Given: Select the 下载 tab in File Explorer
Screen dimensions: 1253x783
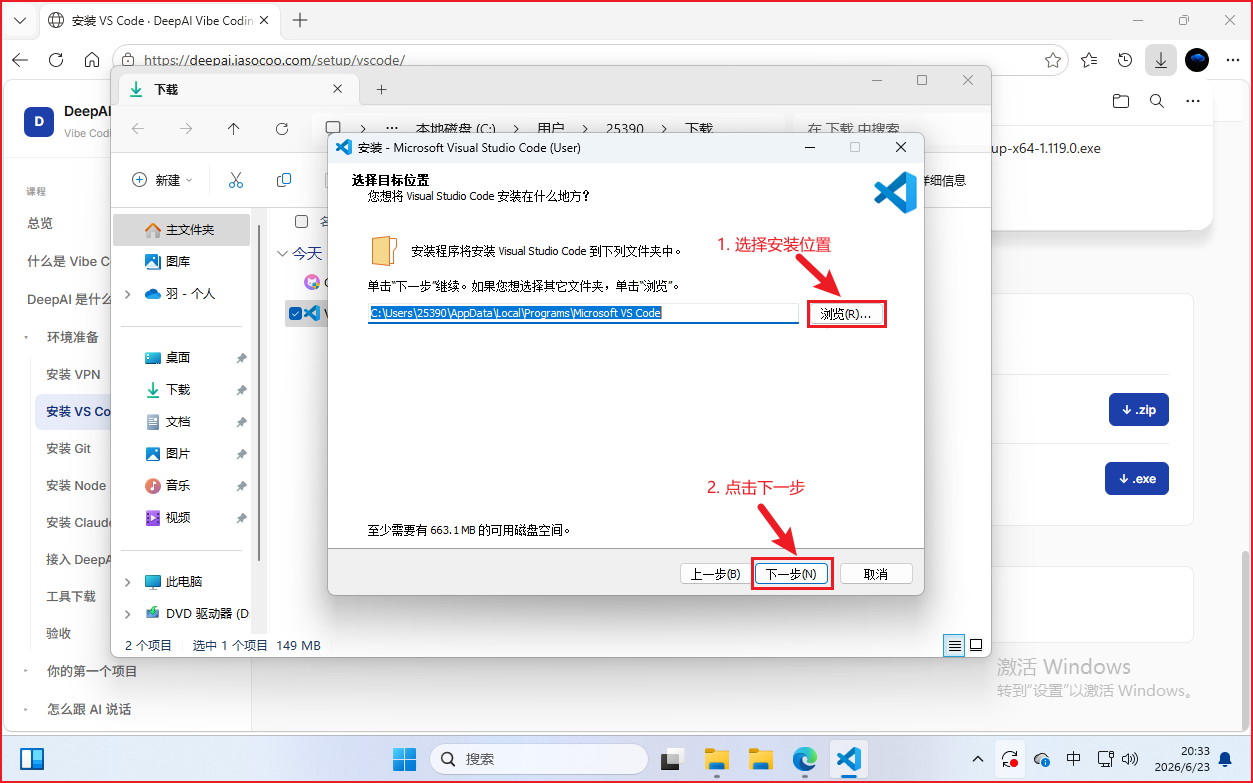Looking at the screenshot, I should [x=236, y=89].
